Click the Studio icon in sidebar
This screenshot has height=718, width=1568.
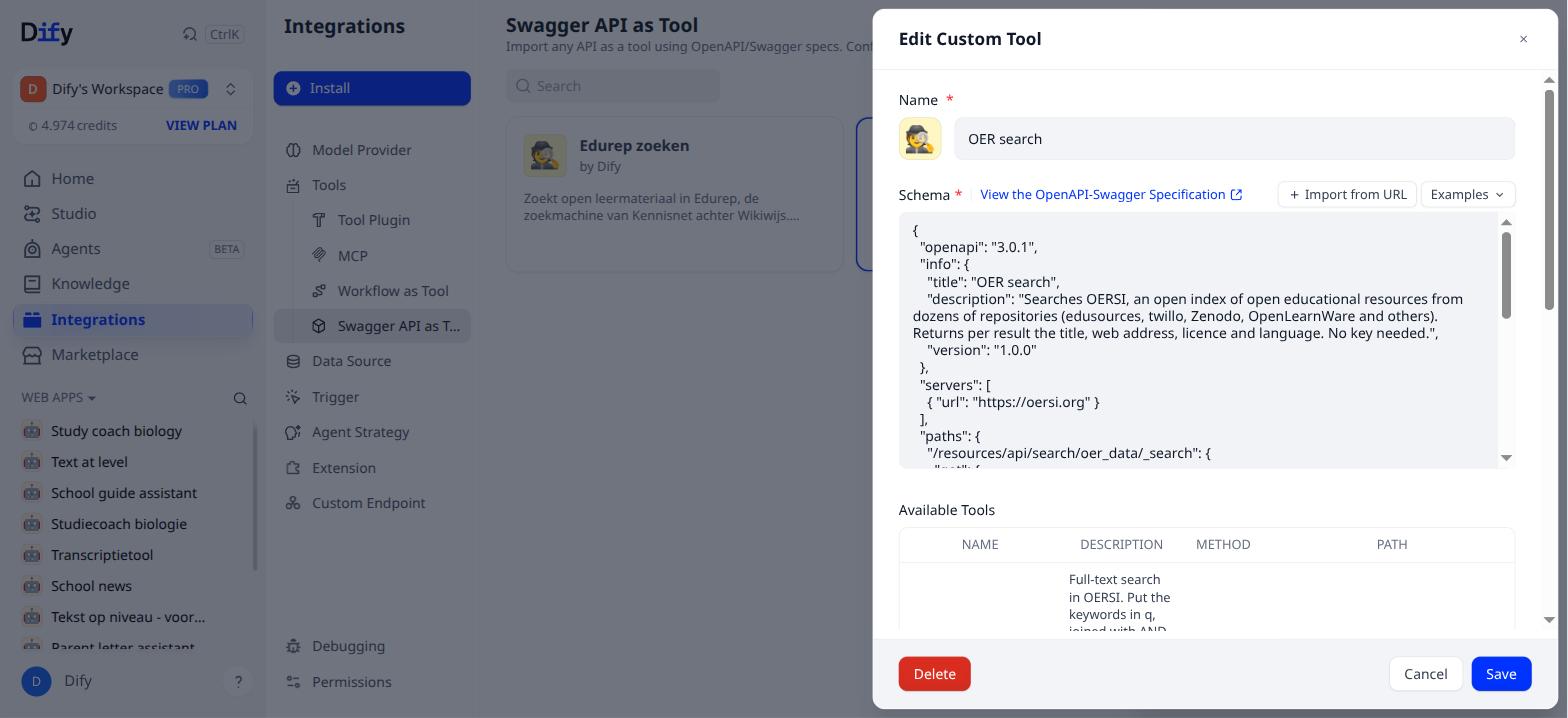[32, 214]
